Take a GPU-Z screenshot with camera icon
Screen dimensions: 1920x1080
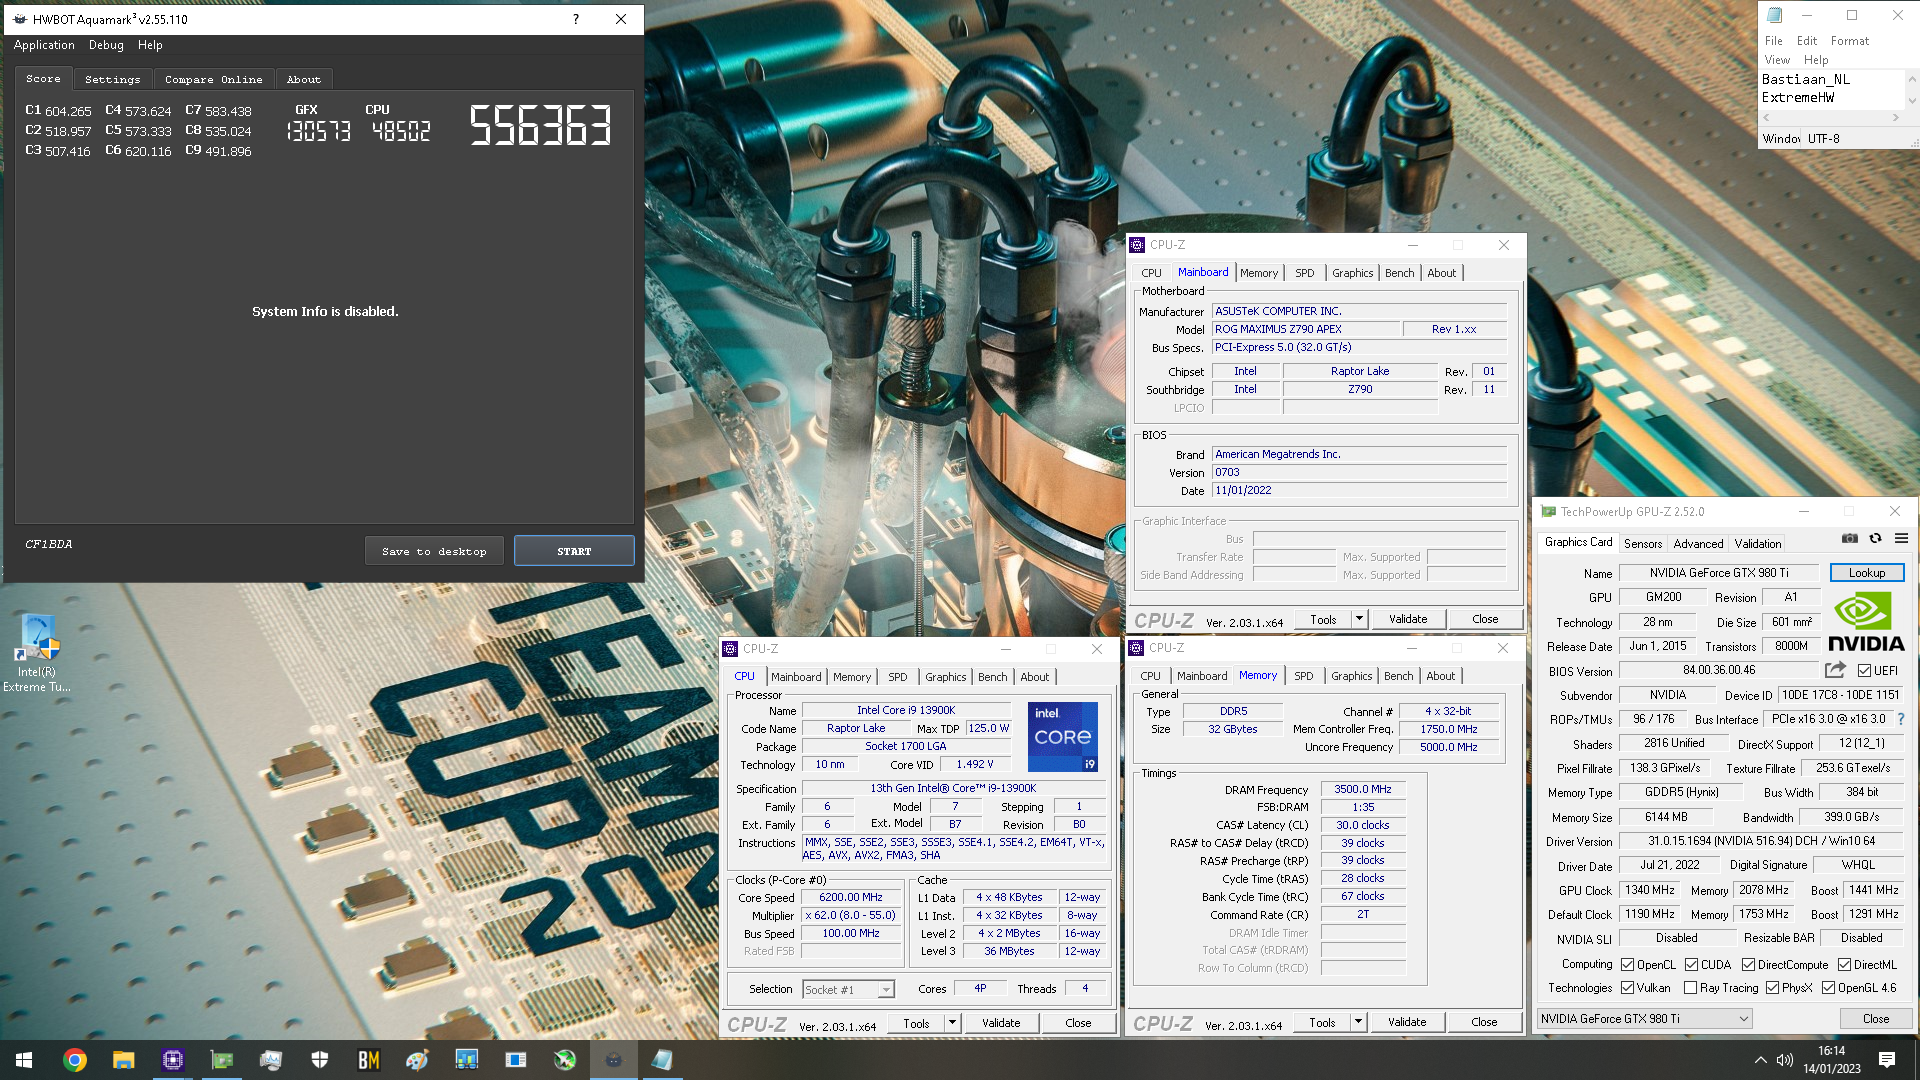click(x=1850, y=539)
